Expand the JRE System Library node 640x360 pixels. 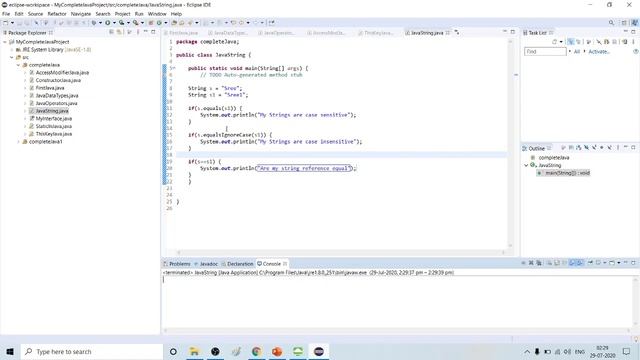point(12,49)
